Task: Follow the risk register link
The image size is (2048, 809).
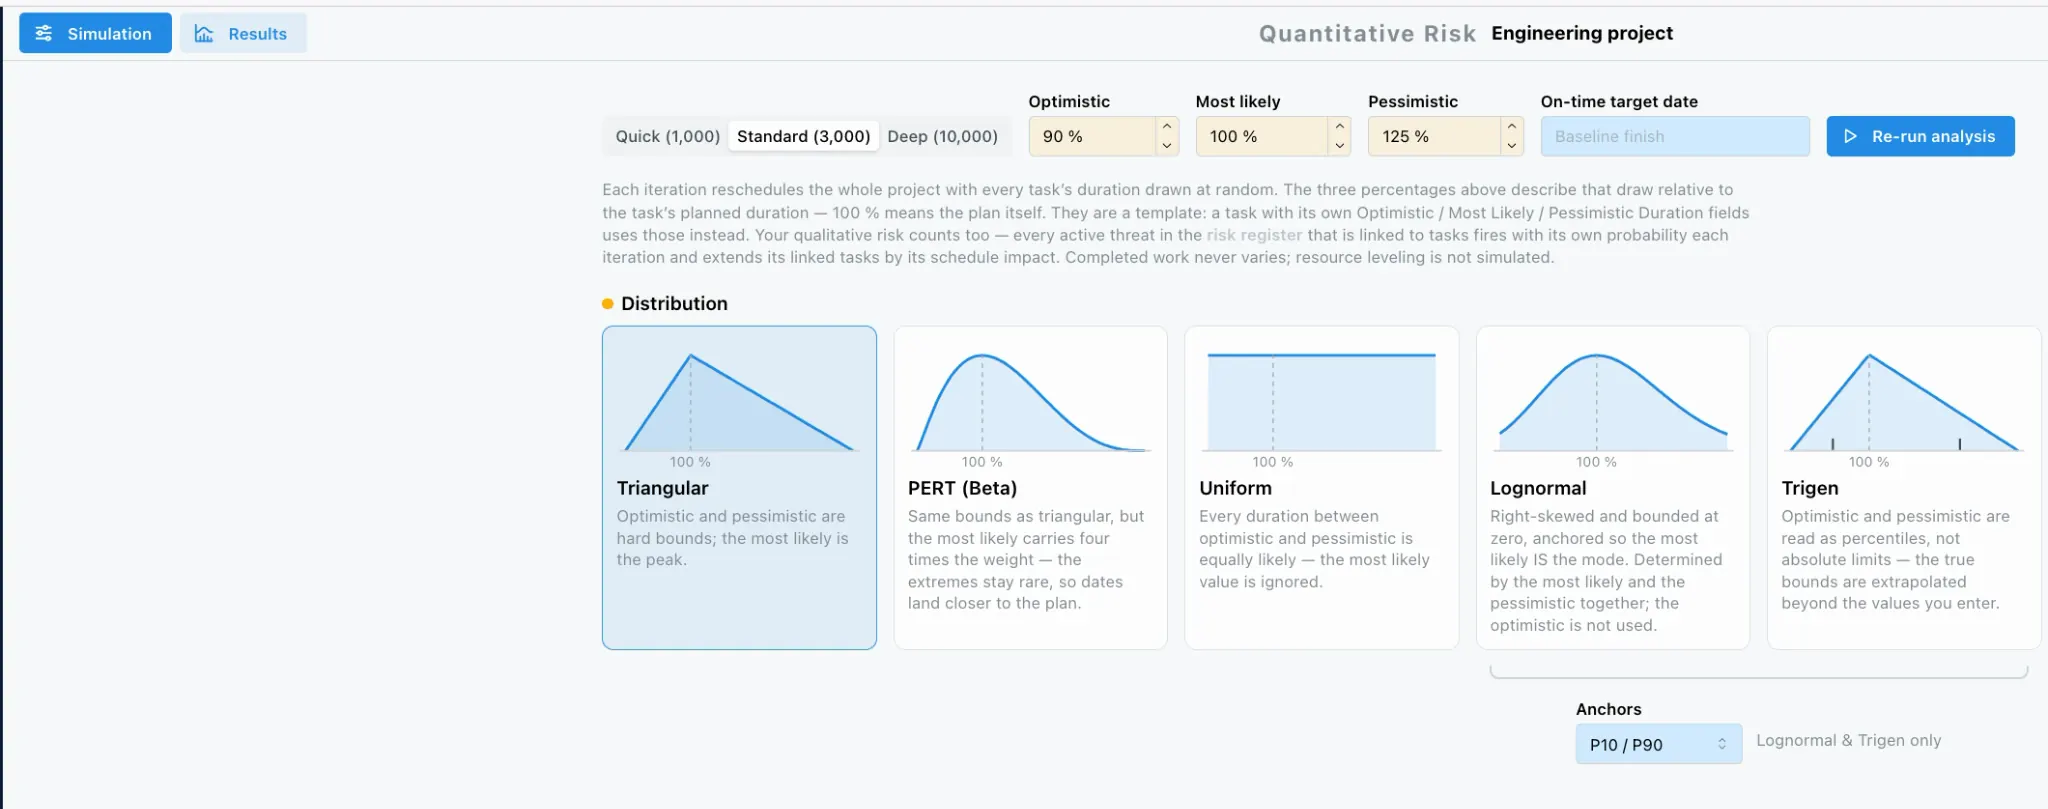Action: 1254,235
